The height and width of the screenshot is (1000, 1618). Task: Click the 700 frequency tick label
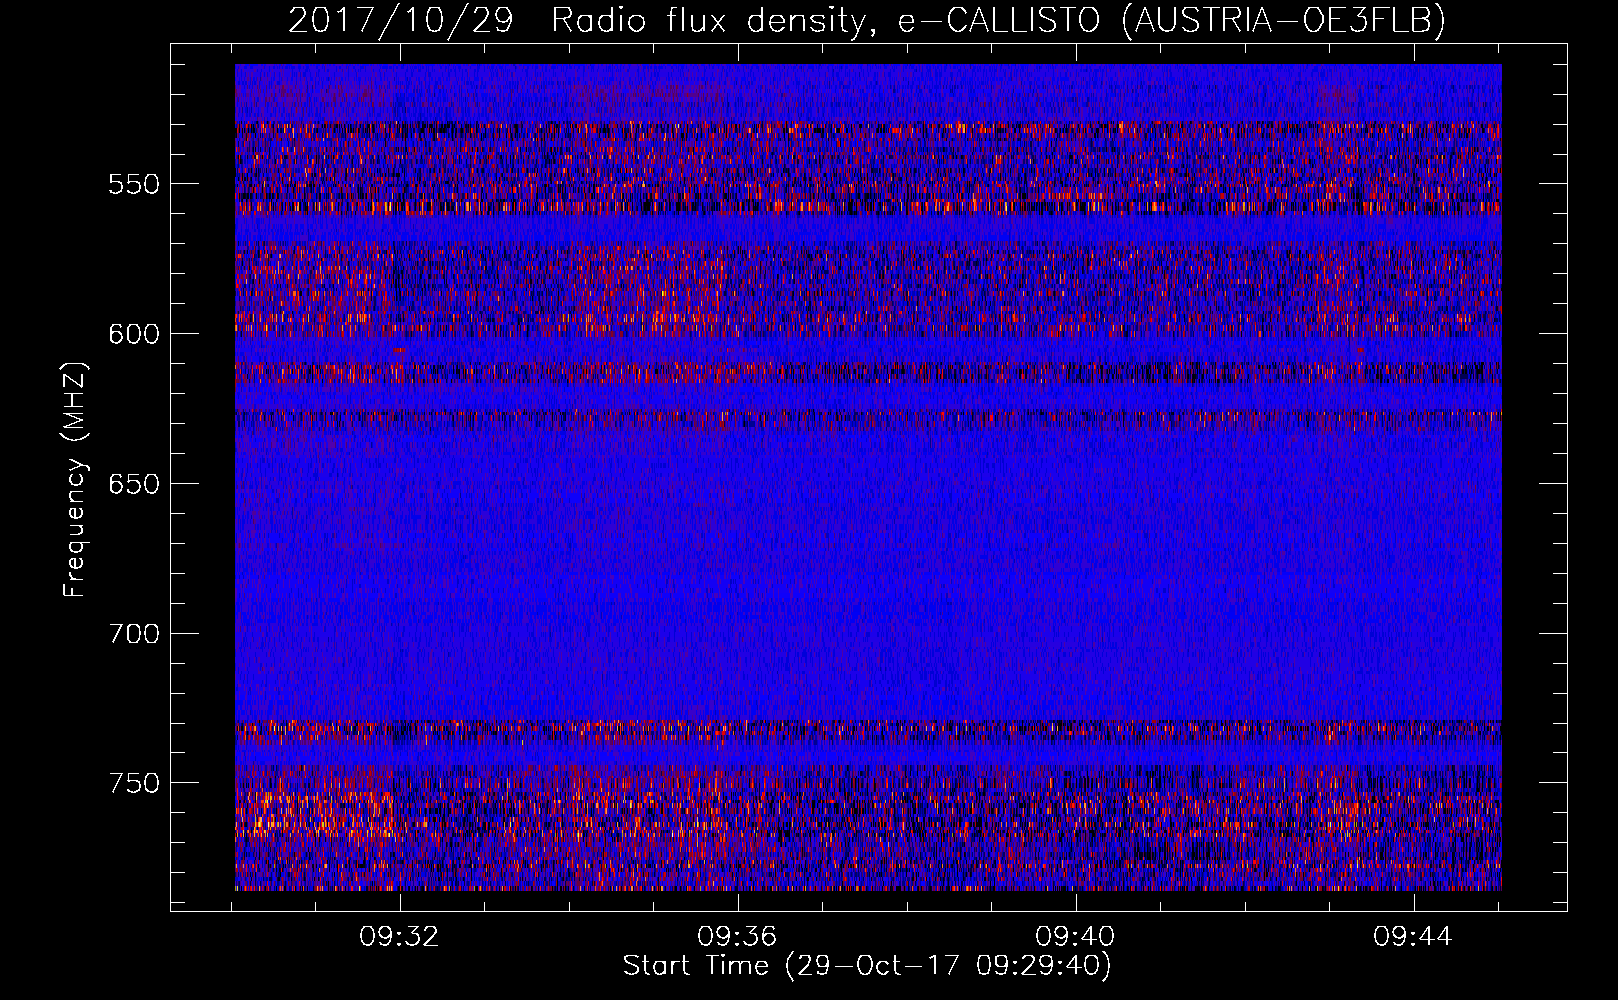click(x=134, y=634)
